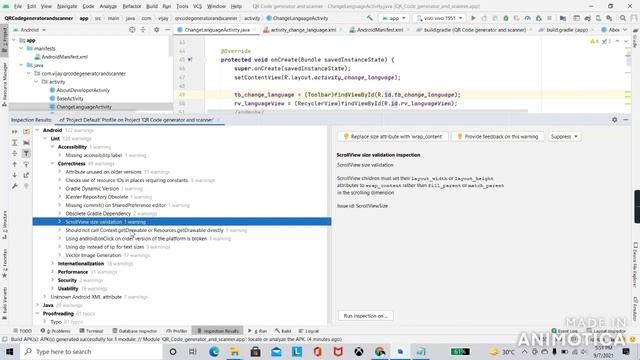
Task: Go to previous problem with up arrow
Action: (x=15, y=164)
